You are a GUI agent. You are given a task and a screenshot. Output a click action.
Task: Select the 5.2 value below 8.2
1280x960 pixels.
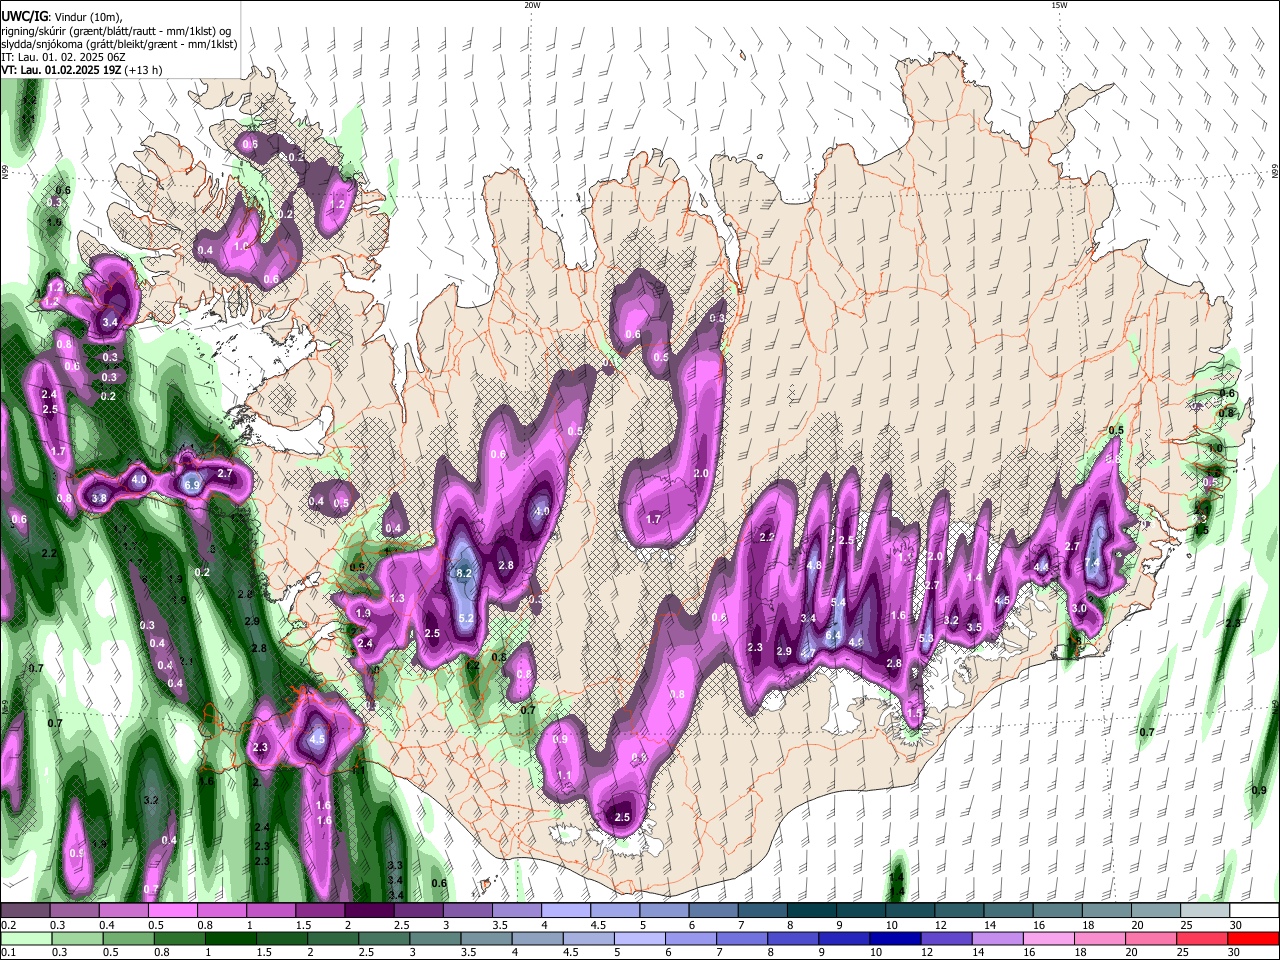pos(465,619)
